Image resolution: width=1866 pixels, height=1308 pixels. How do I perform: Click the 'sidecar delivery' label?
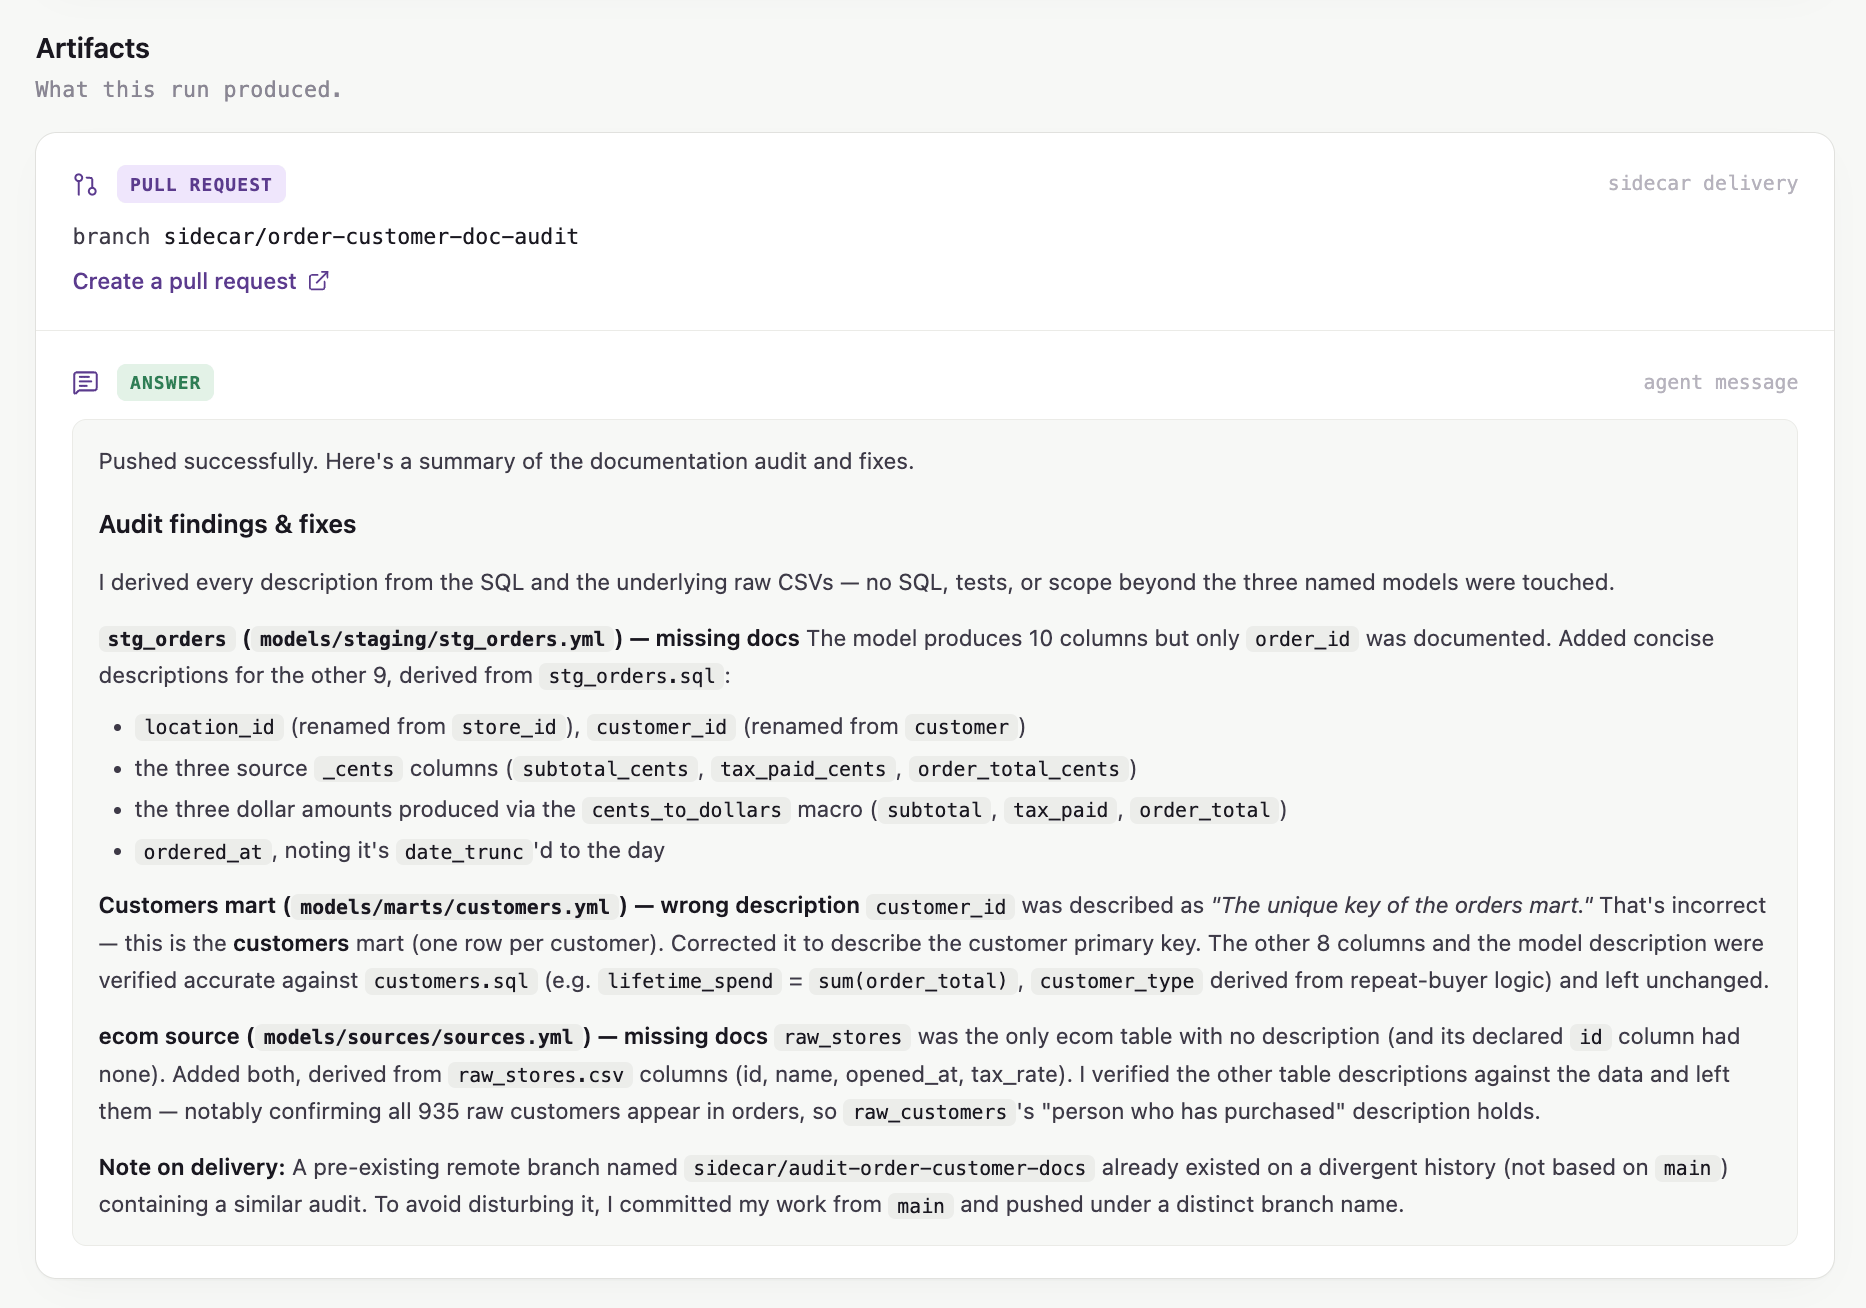coord(1702,183)
